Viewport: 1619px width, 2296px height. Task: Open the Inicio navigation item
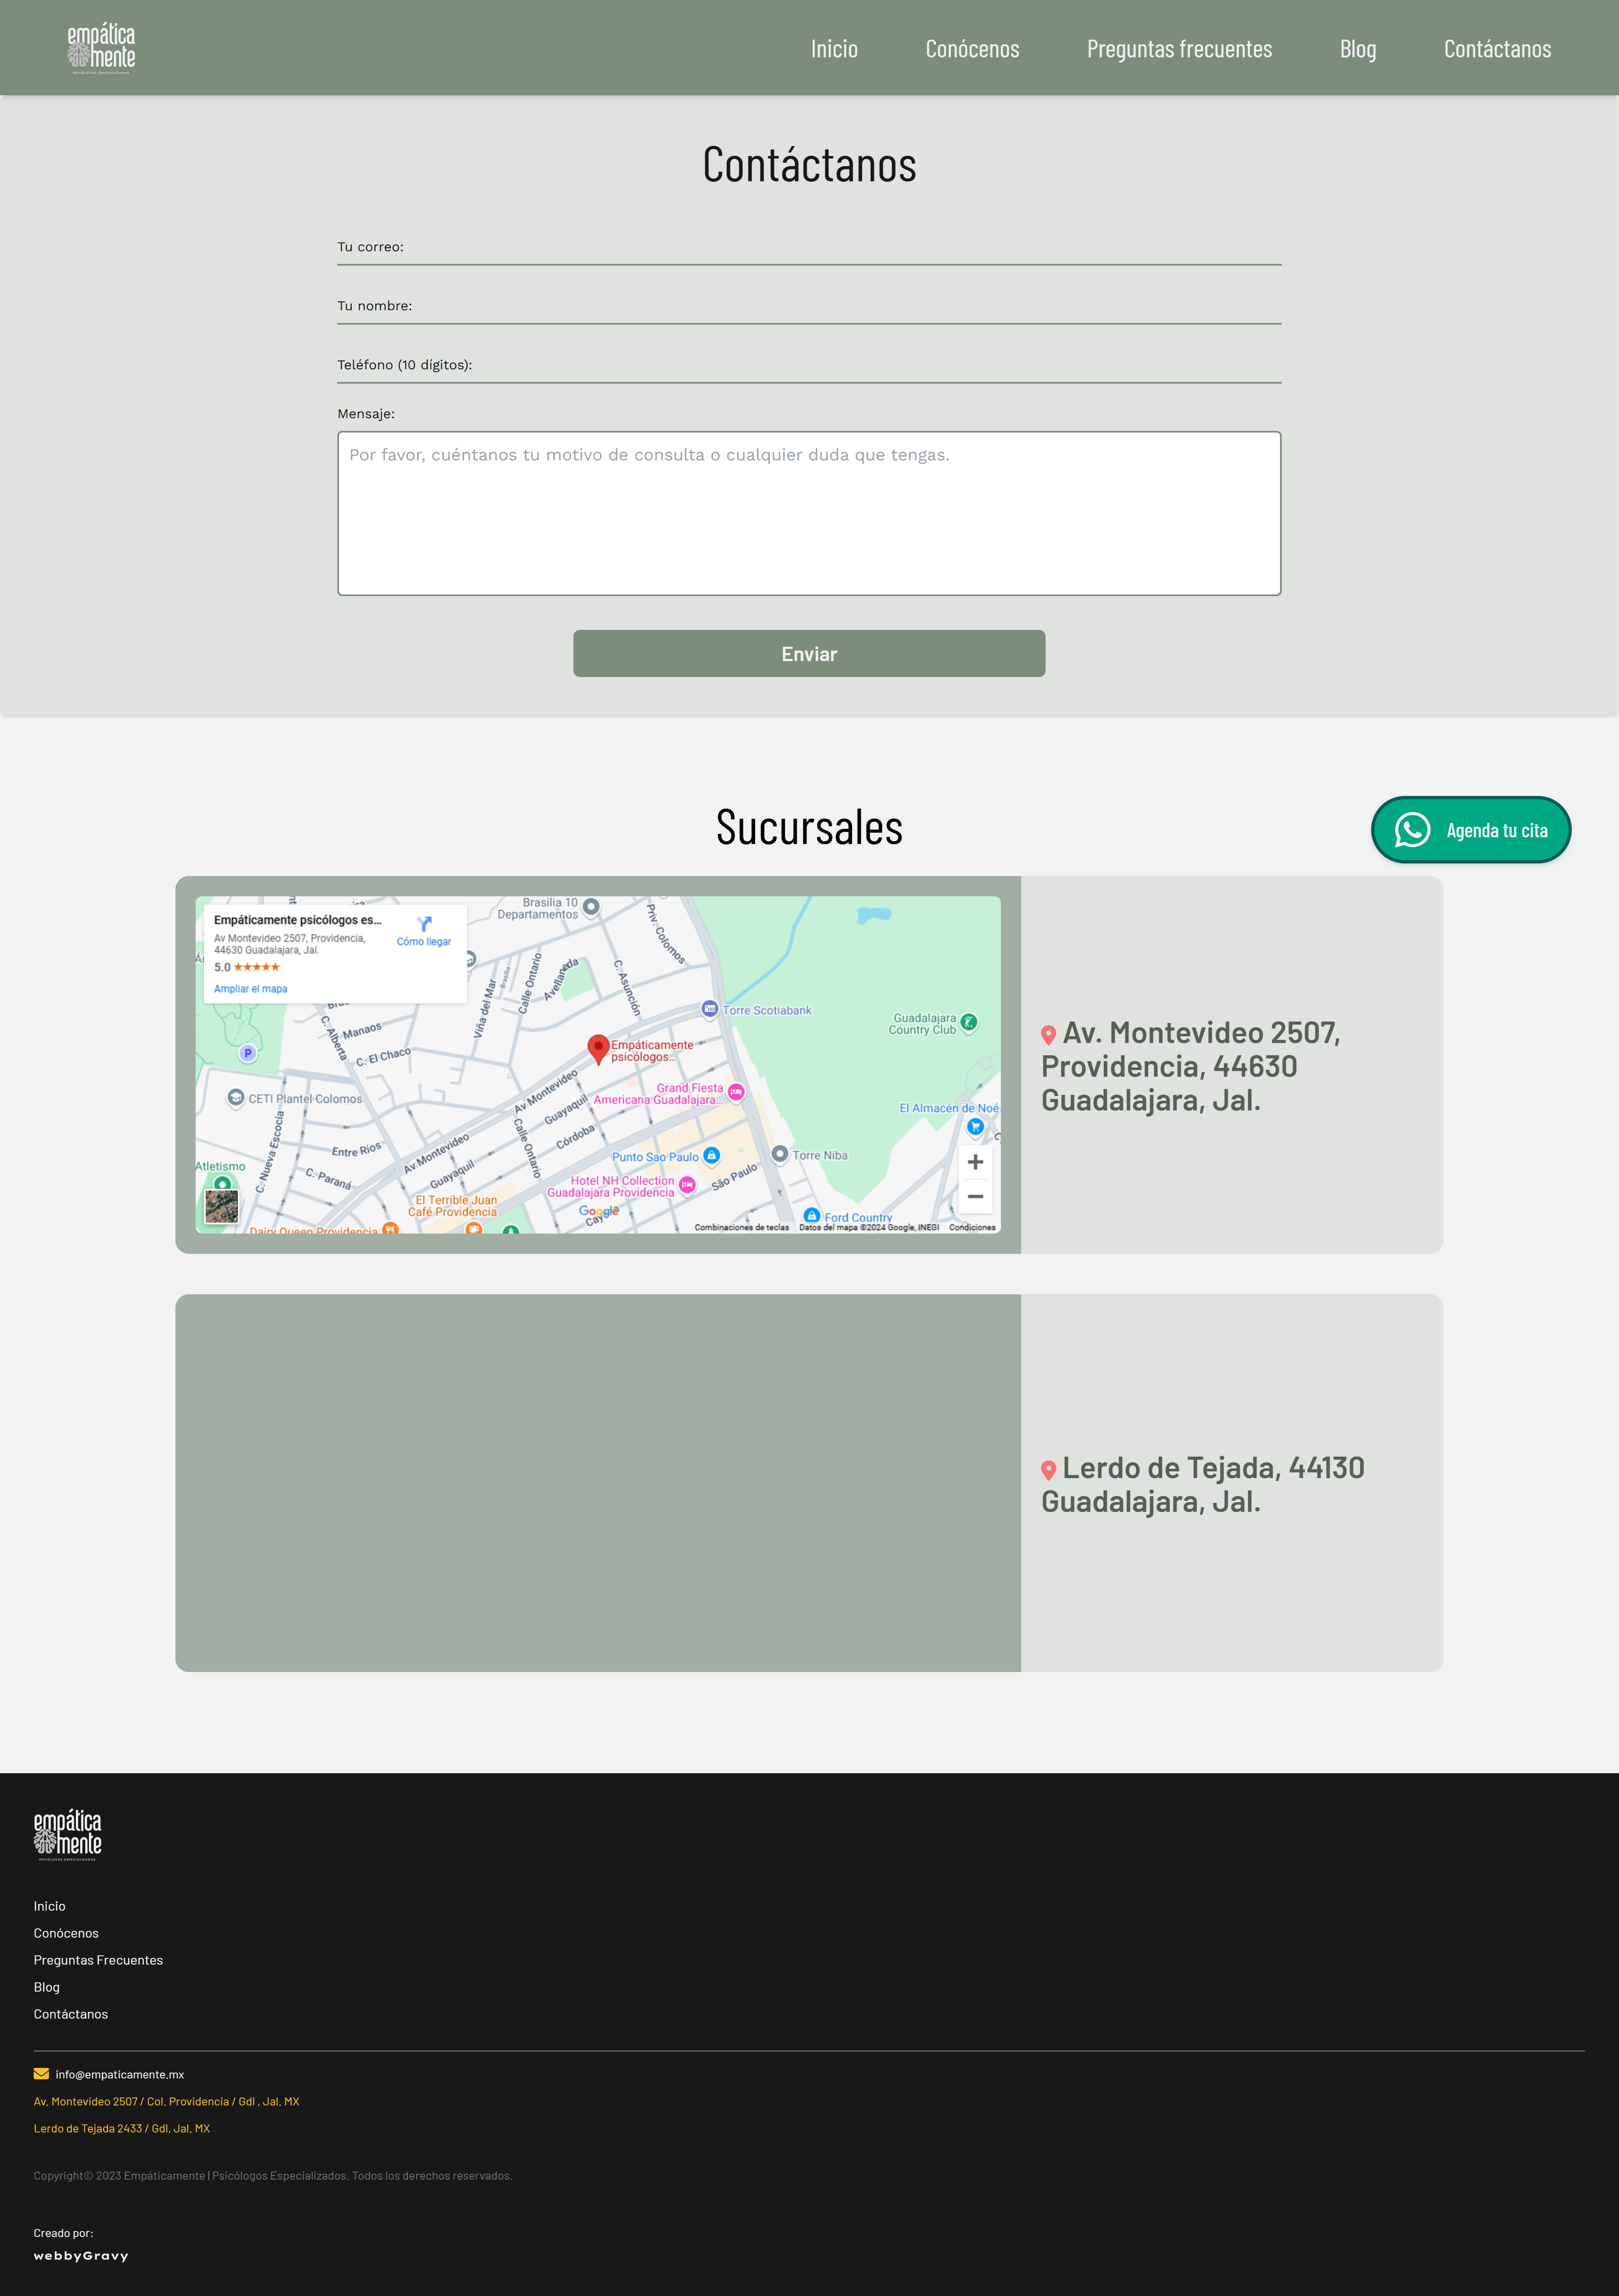pyautogui.click(x=834, y=48)
